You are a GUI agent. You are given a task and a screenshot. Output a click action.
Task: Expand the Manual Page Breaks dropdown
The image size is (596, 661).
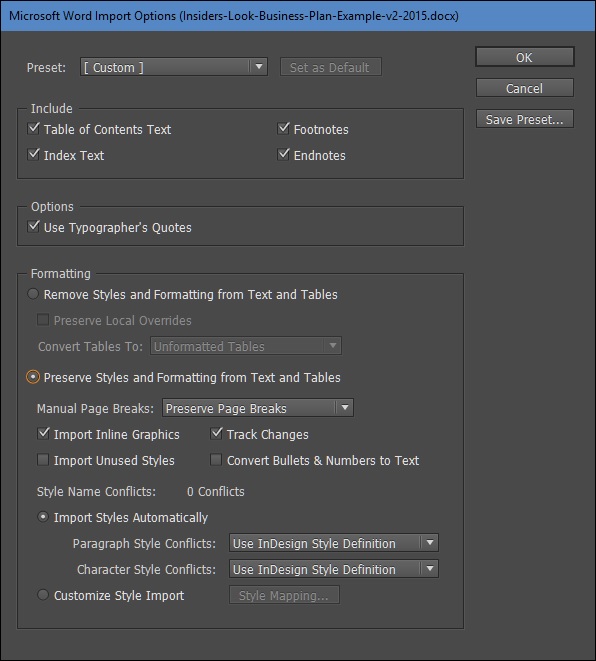coord(258,408)
